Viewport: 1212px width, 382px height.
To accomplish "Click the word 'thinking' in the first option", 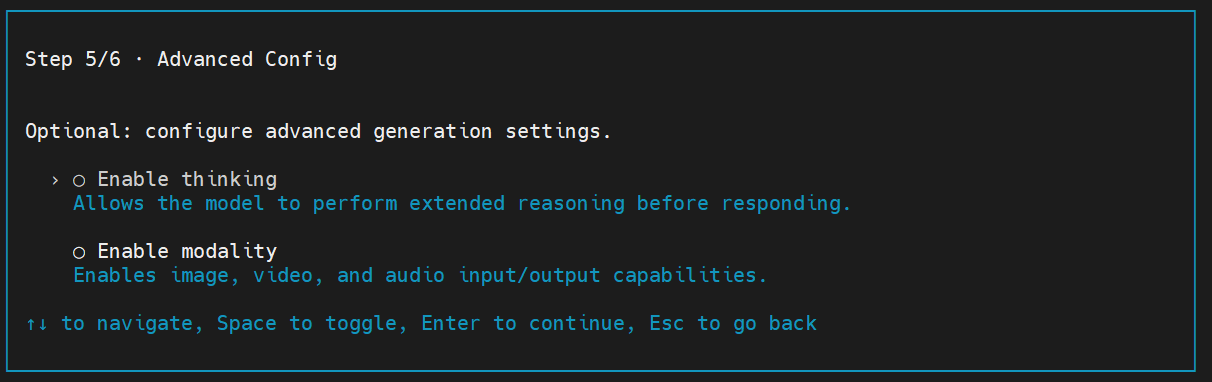I will [229, 180].
